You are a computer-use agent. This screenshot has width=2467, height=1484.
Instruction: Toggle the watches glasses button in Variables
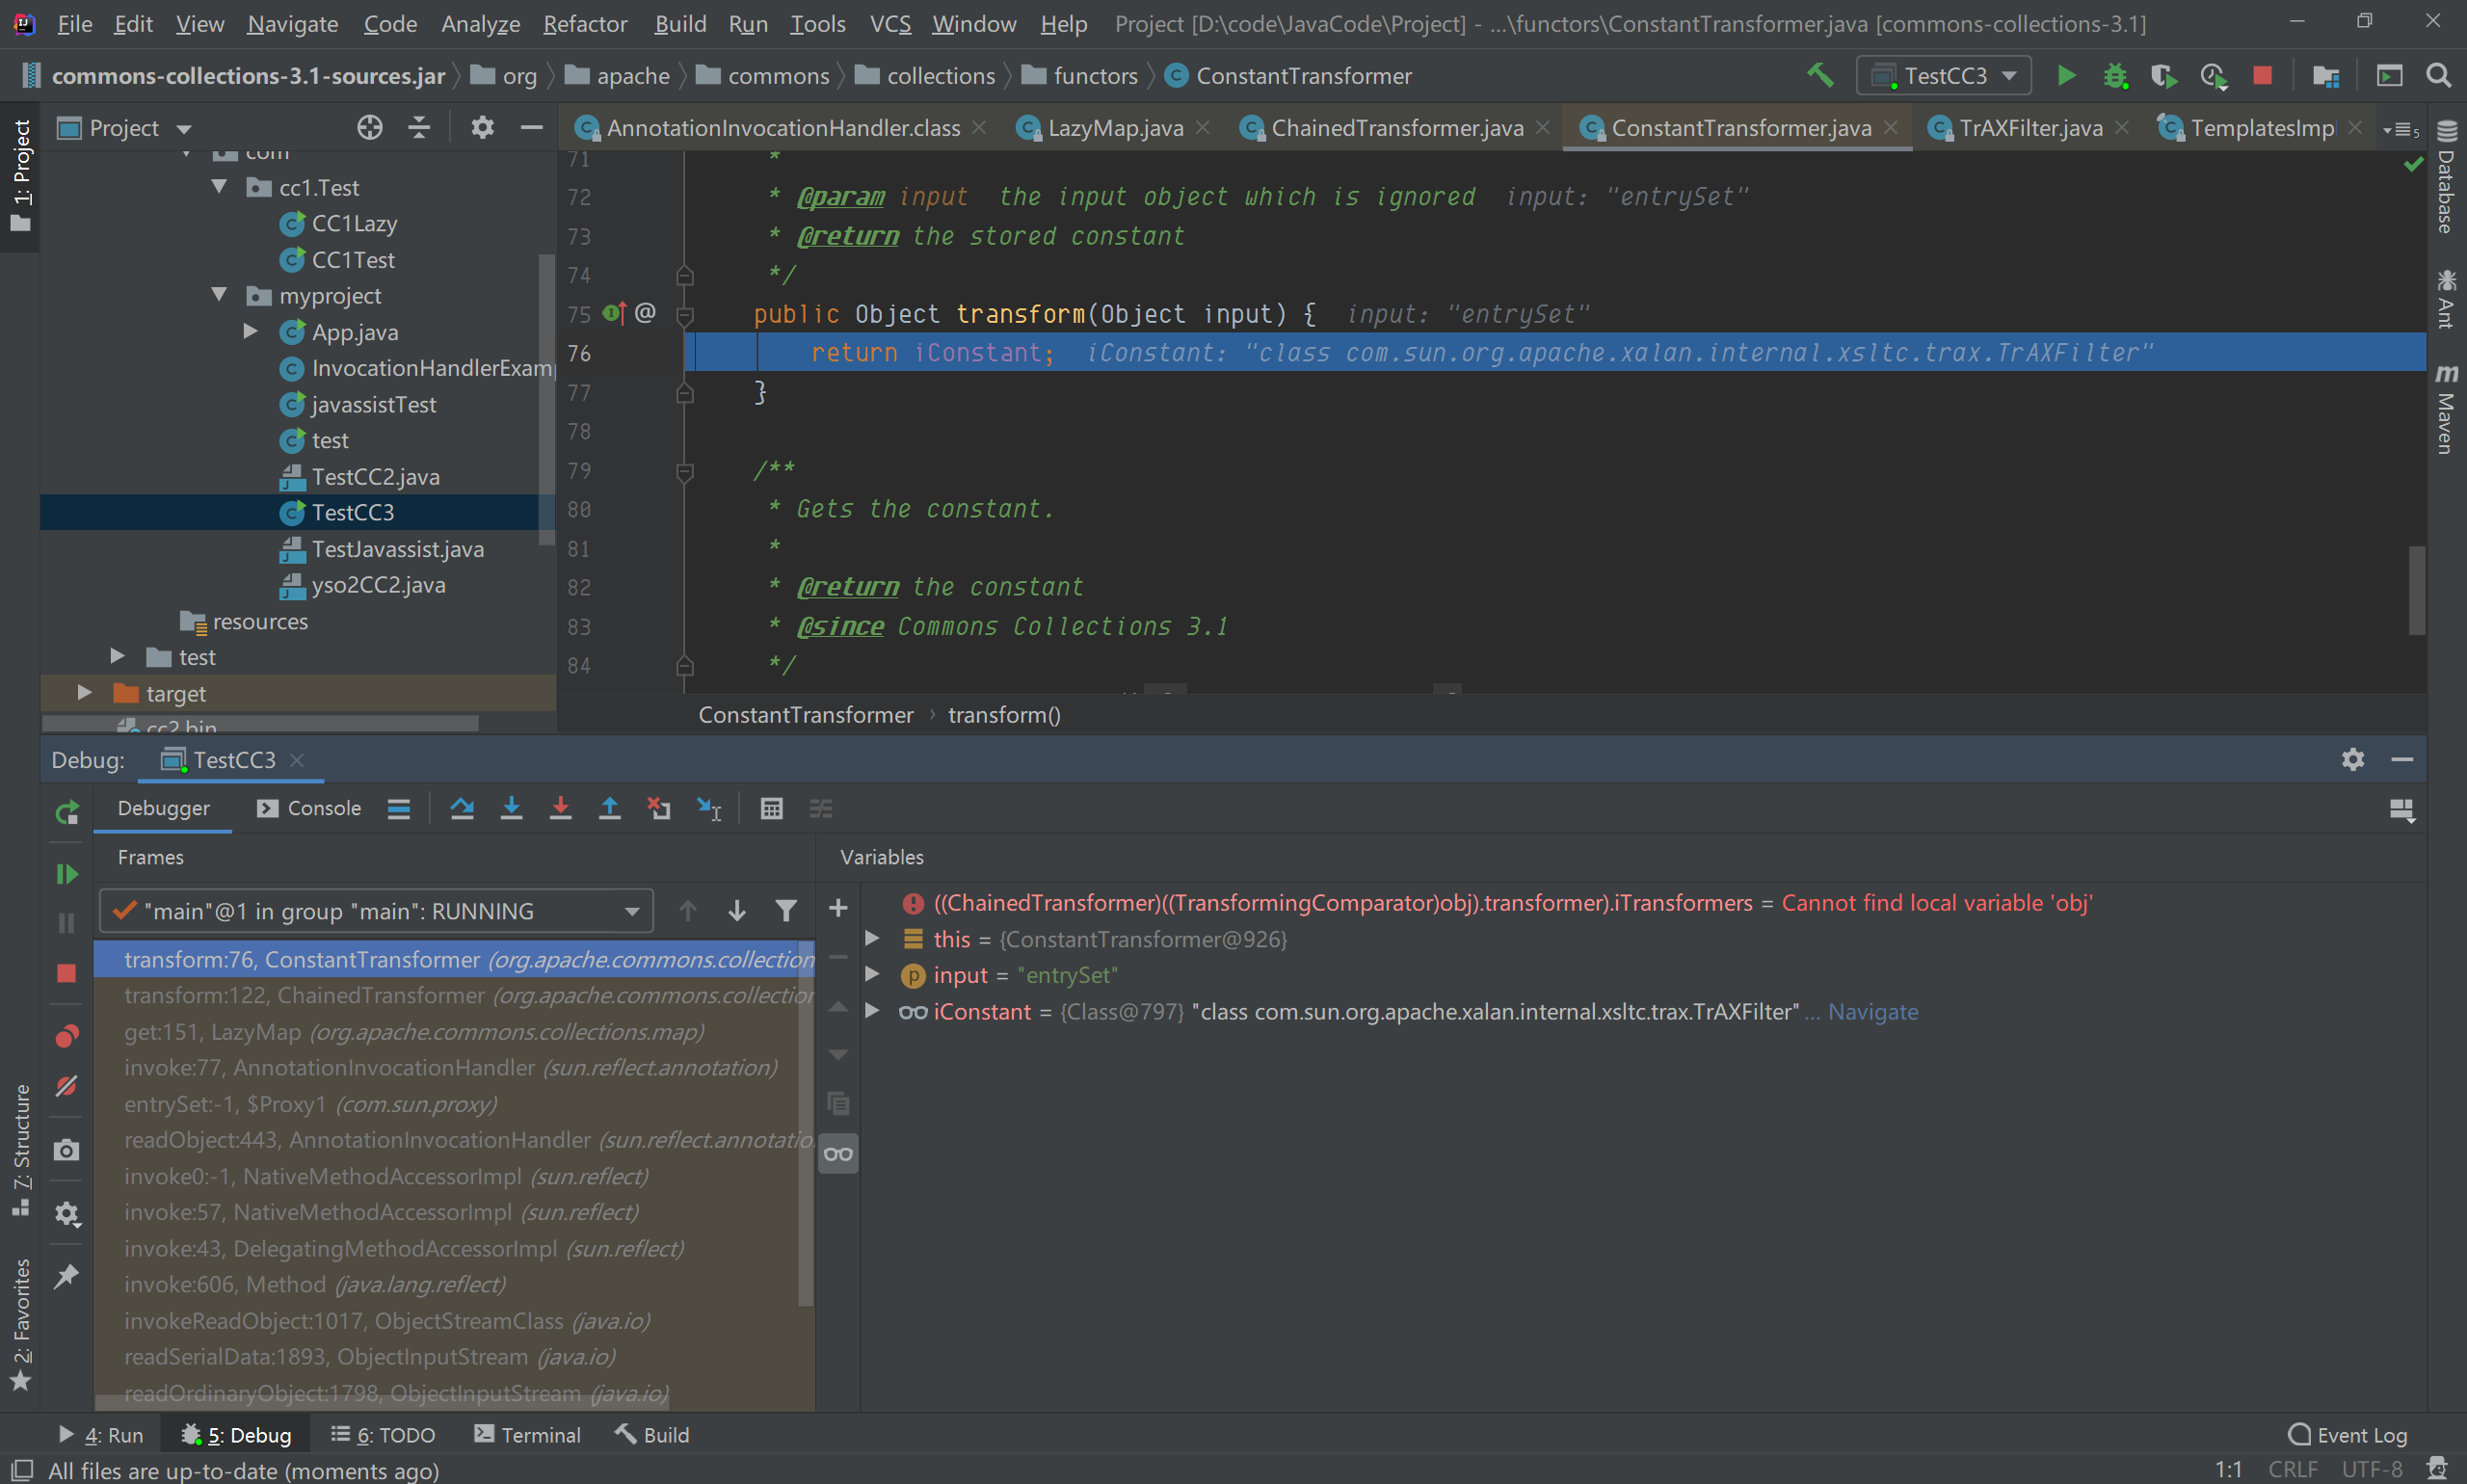point(838,1154)
